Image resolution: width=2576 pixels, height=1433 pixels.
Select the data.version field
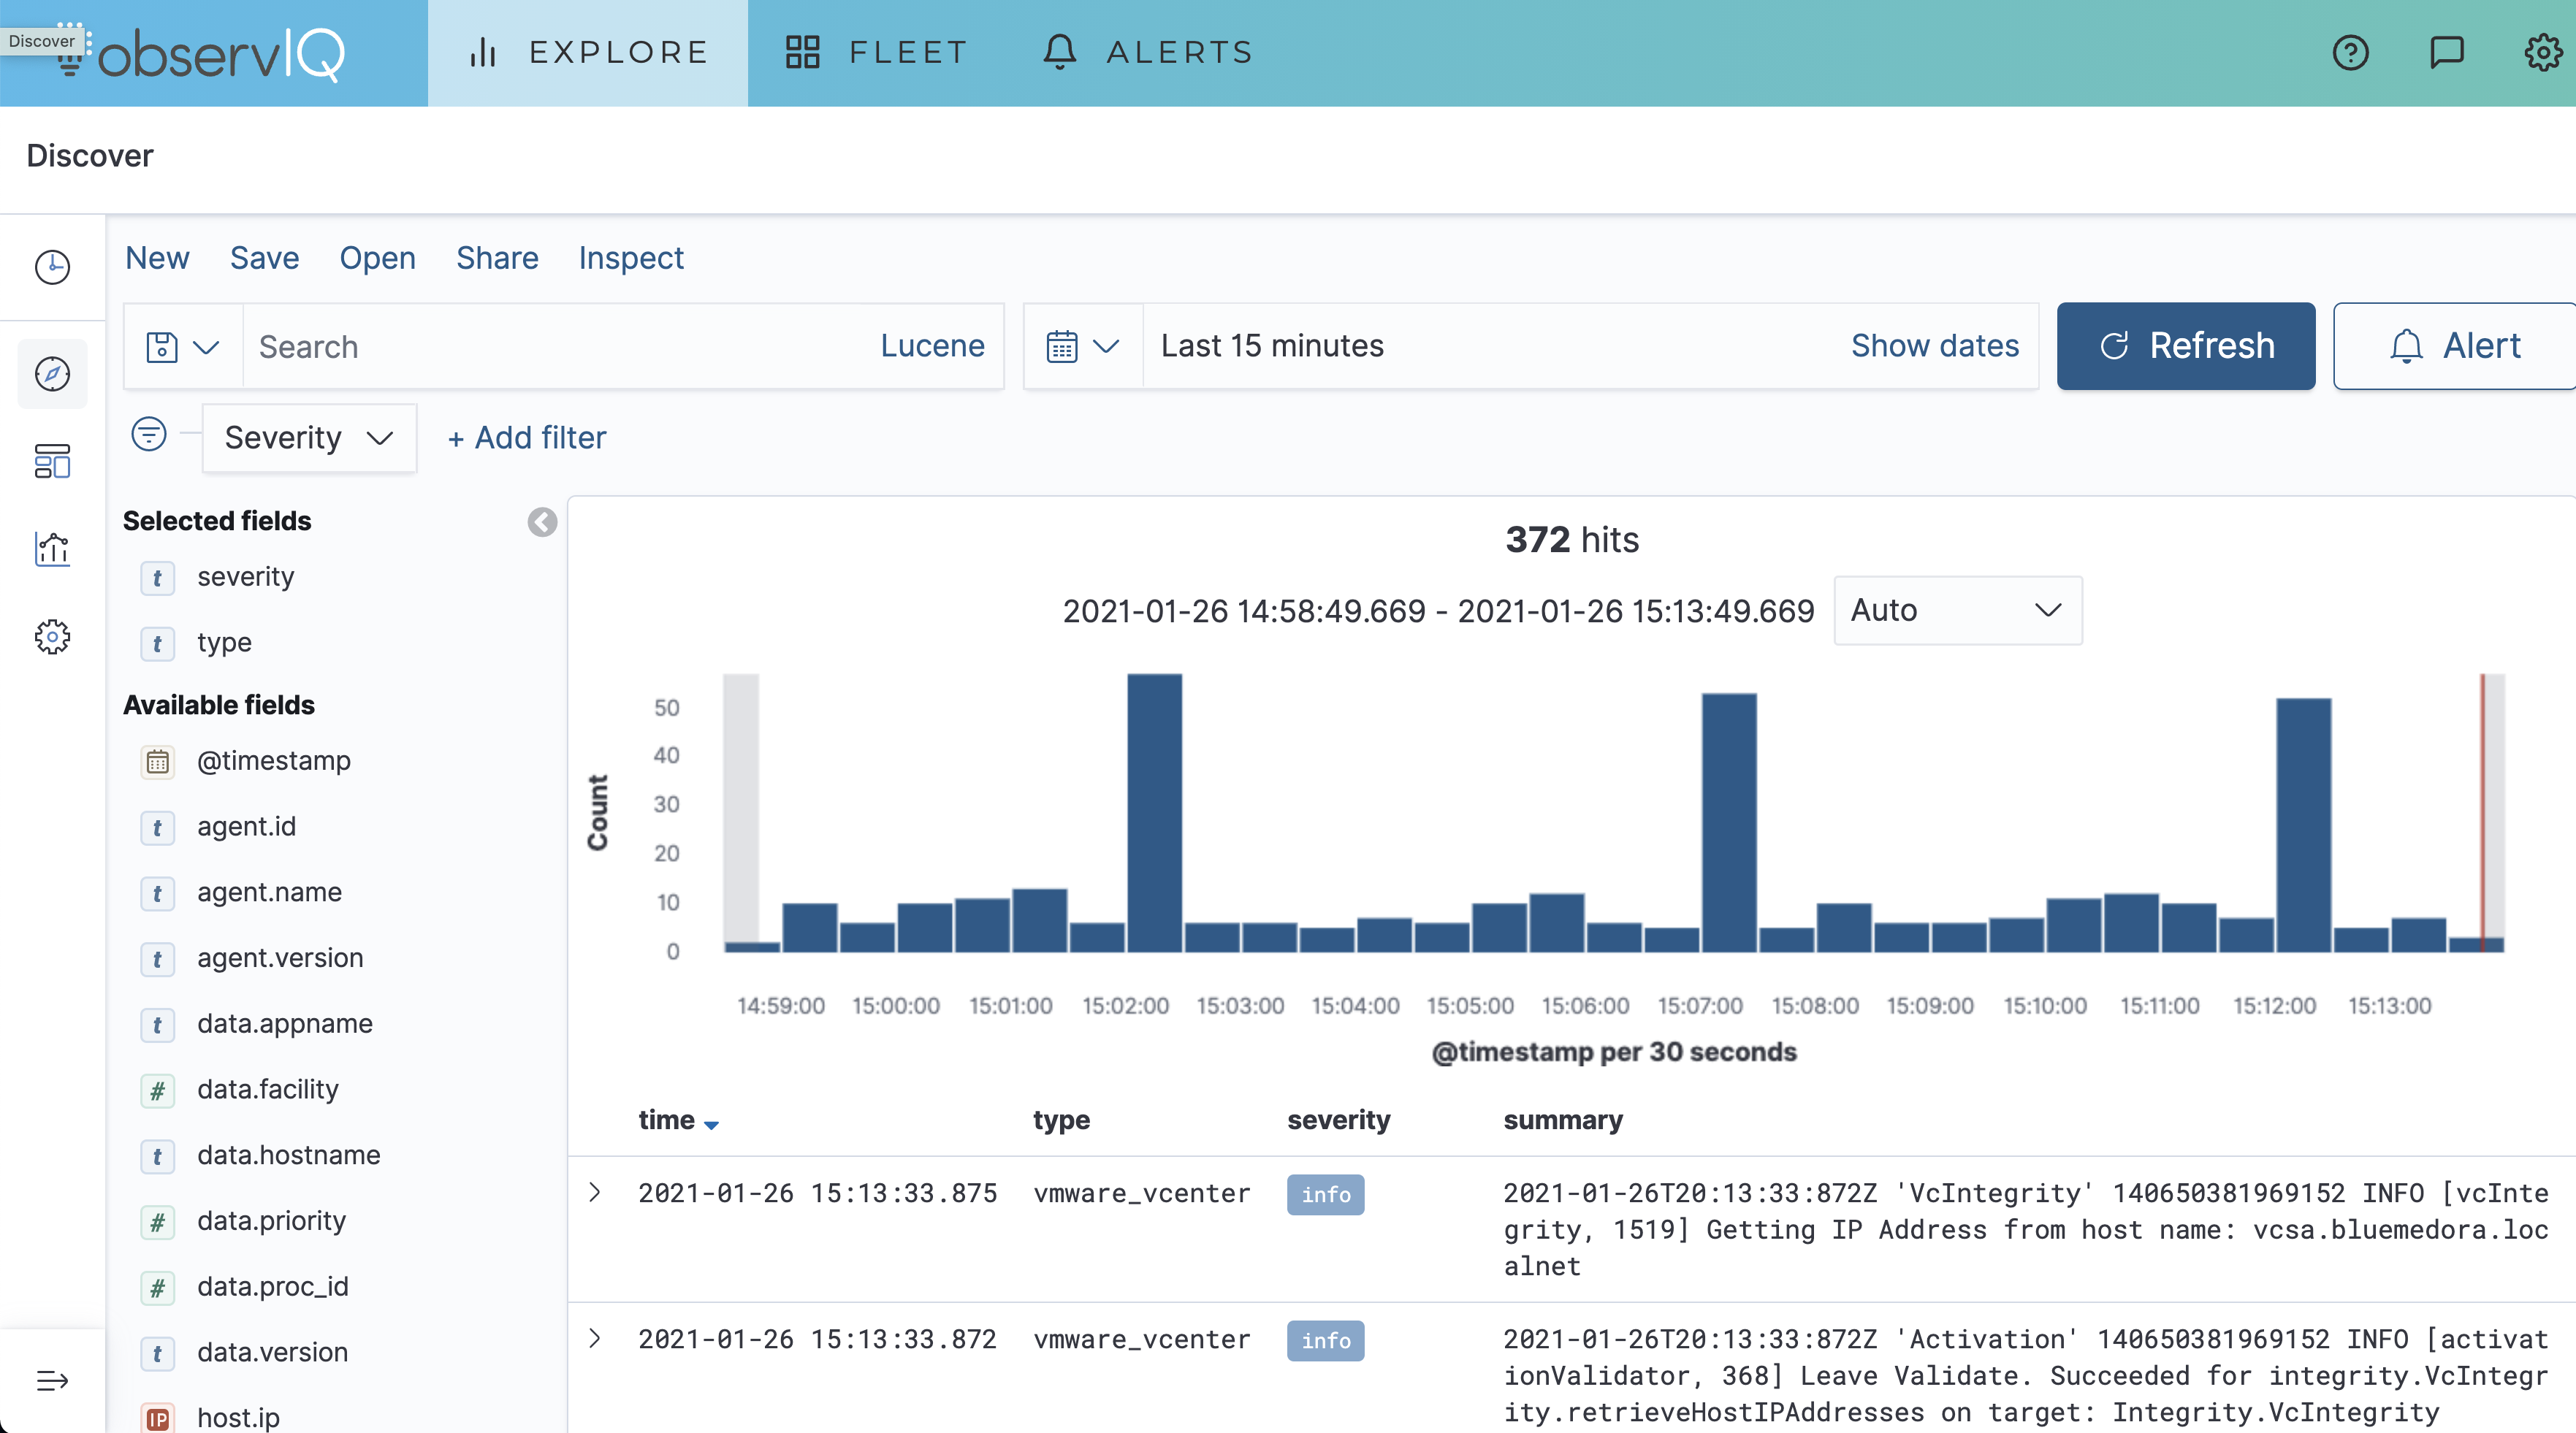click(272, 1352)
